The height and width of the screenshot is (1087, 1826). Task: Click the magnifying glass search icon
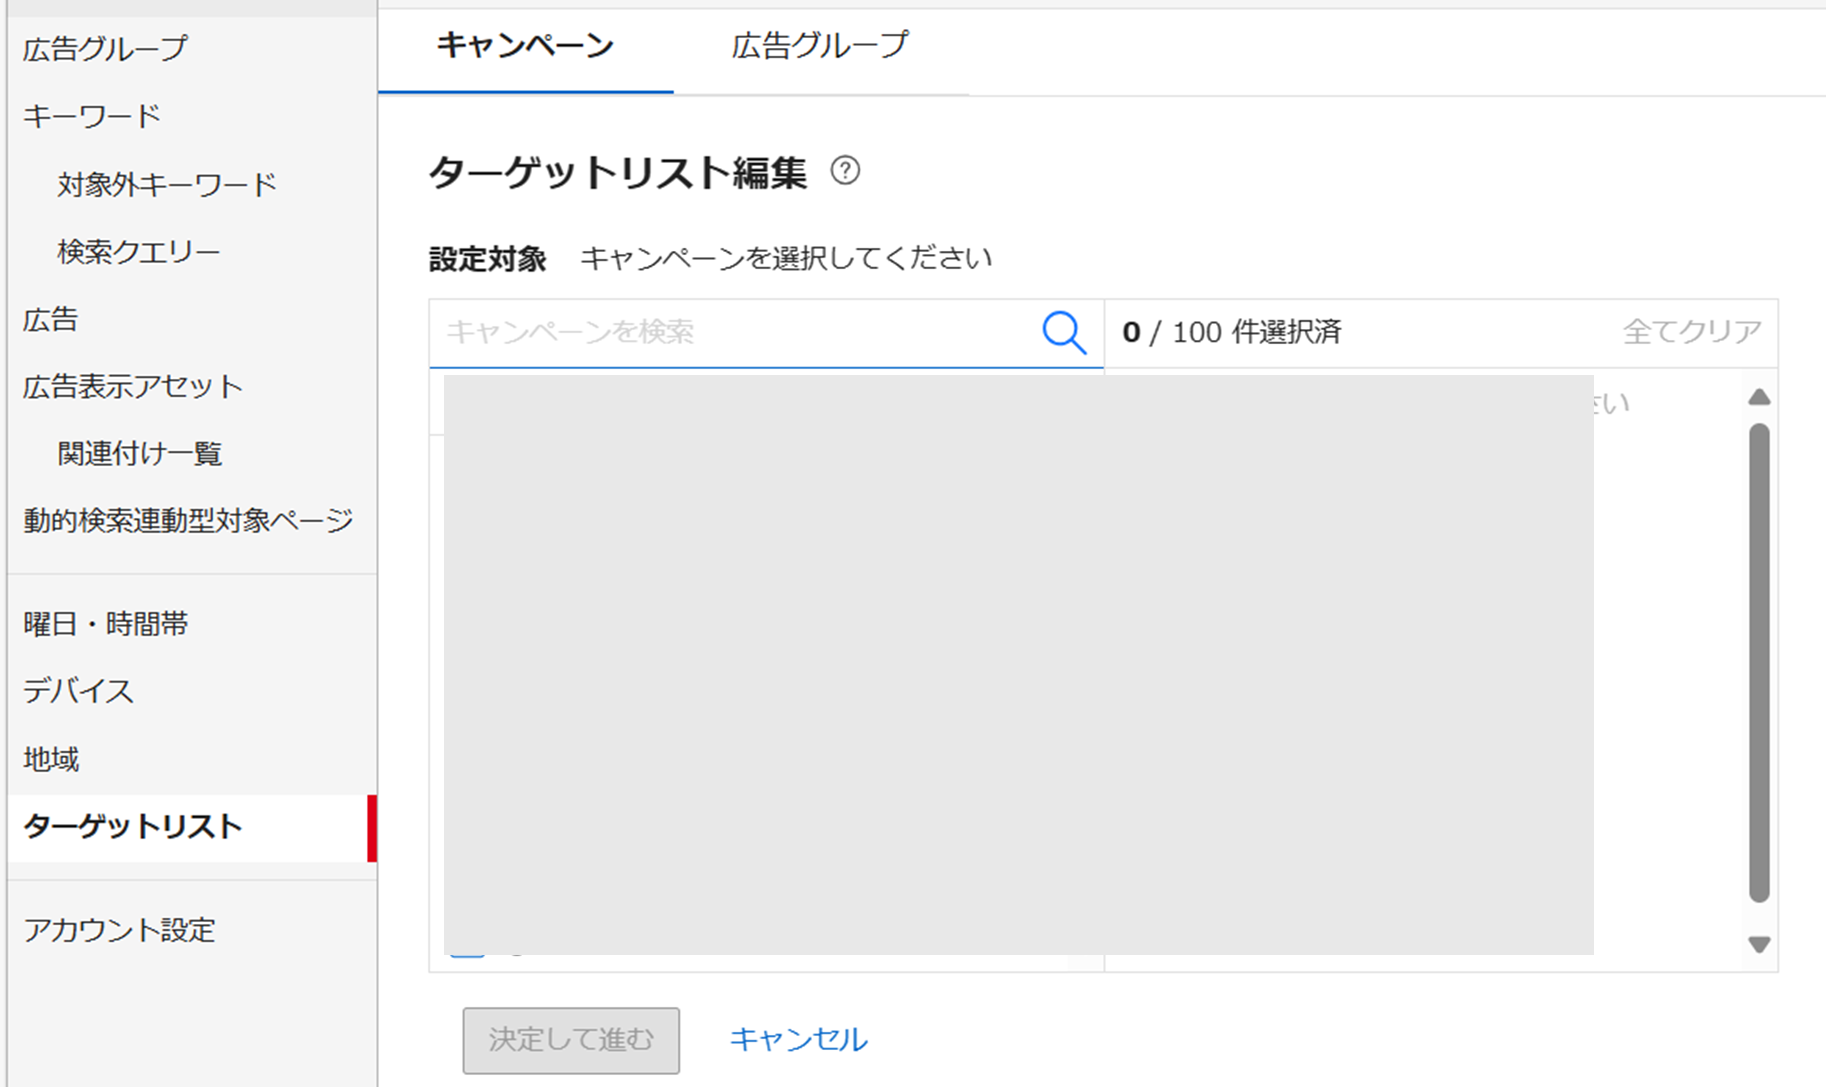click(x=1063, y=332)
